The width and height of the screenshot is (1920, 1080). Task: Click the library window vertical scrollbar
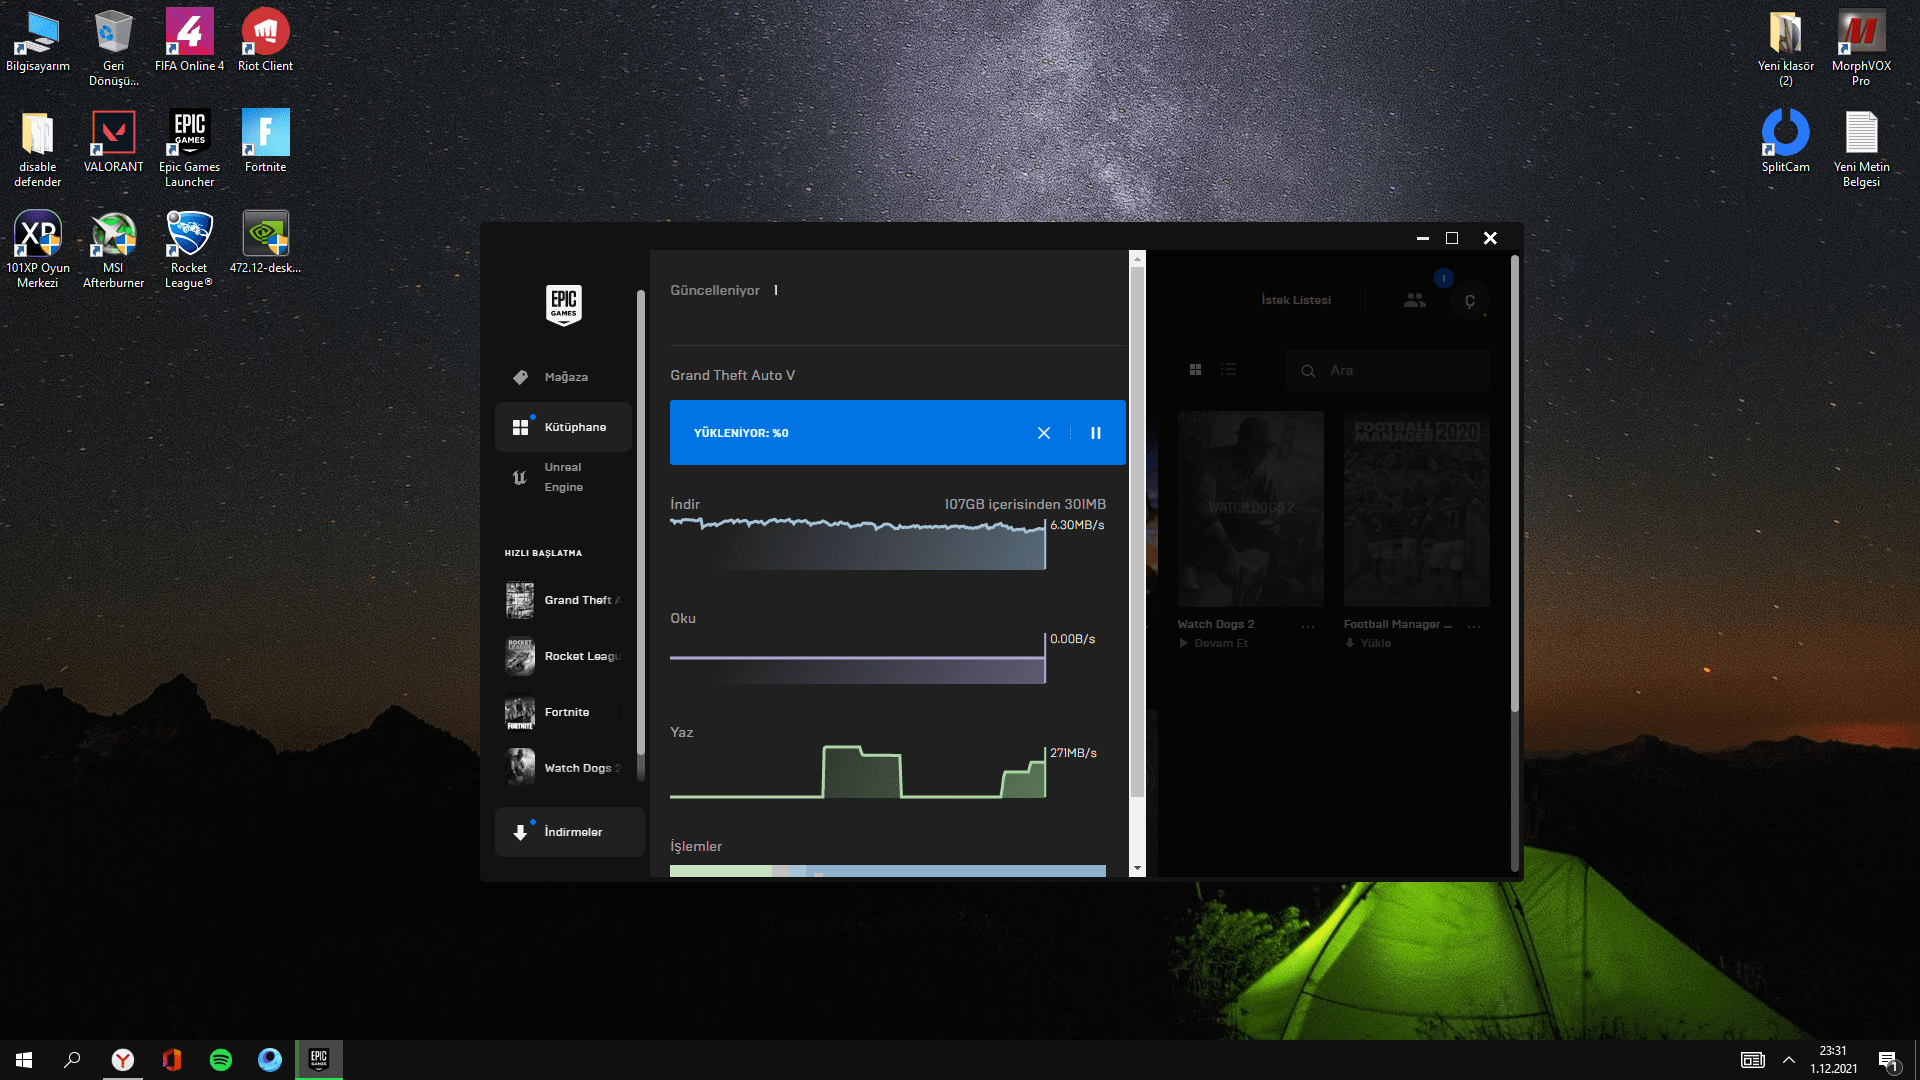[x=1515, y=484]
